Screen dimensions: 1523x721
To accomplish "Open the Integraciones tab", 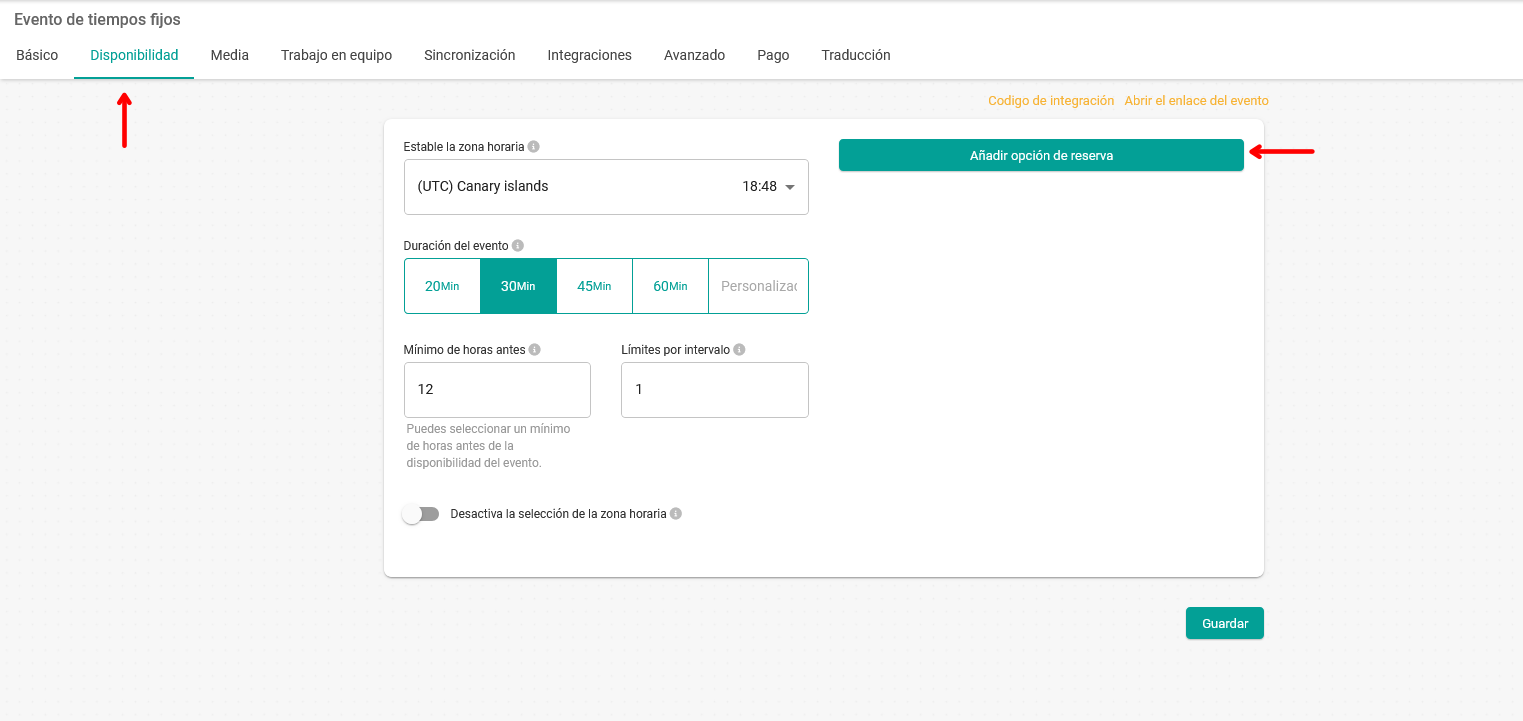I will pyautogui.click(x=589, y=55).
